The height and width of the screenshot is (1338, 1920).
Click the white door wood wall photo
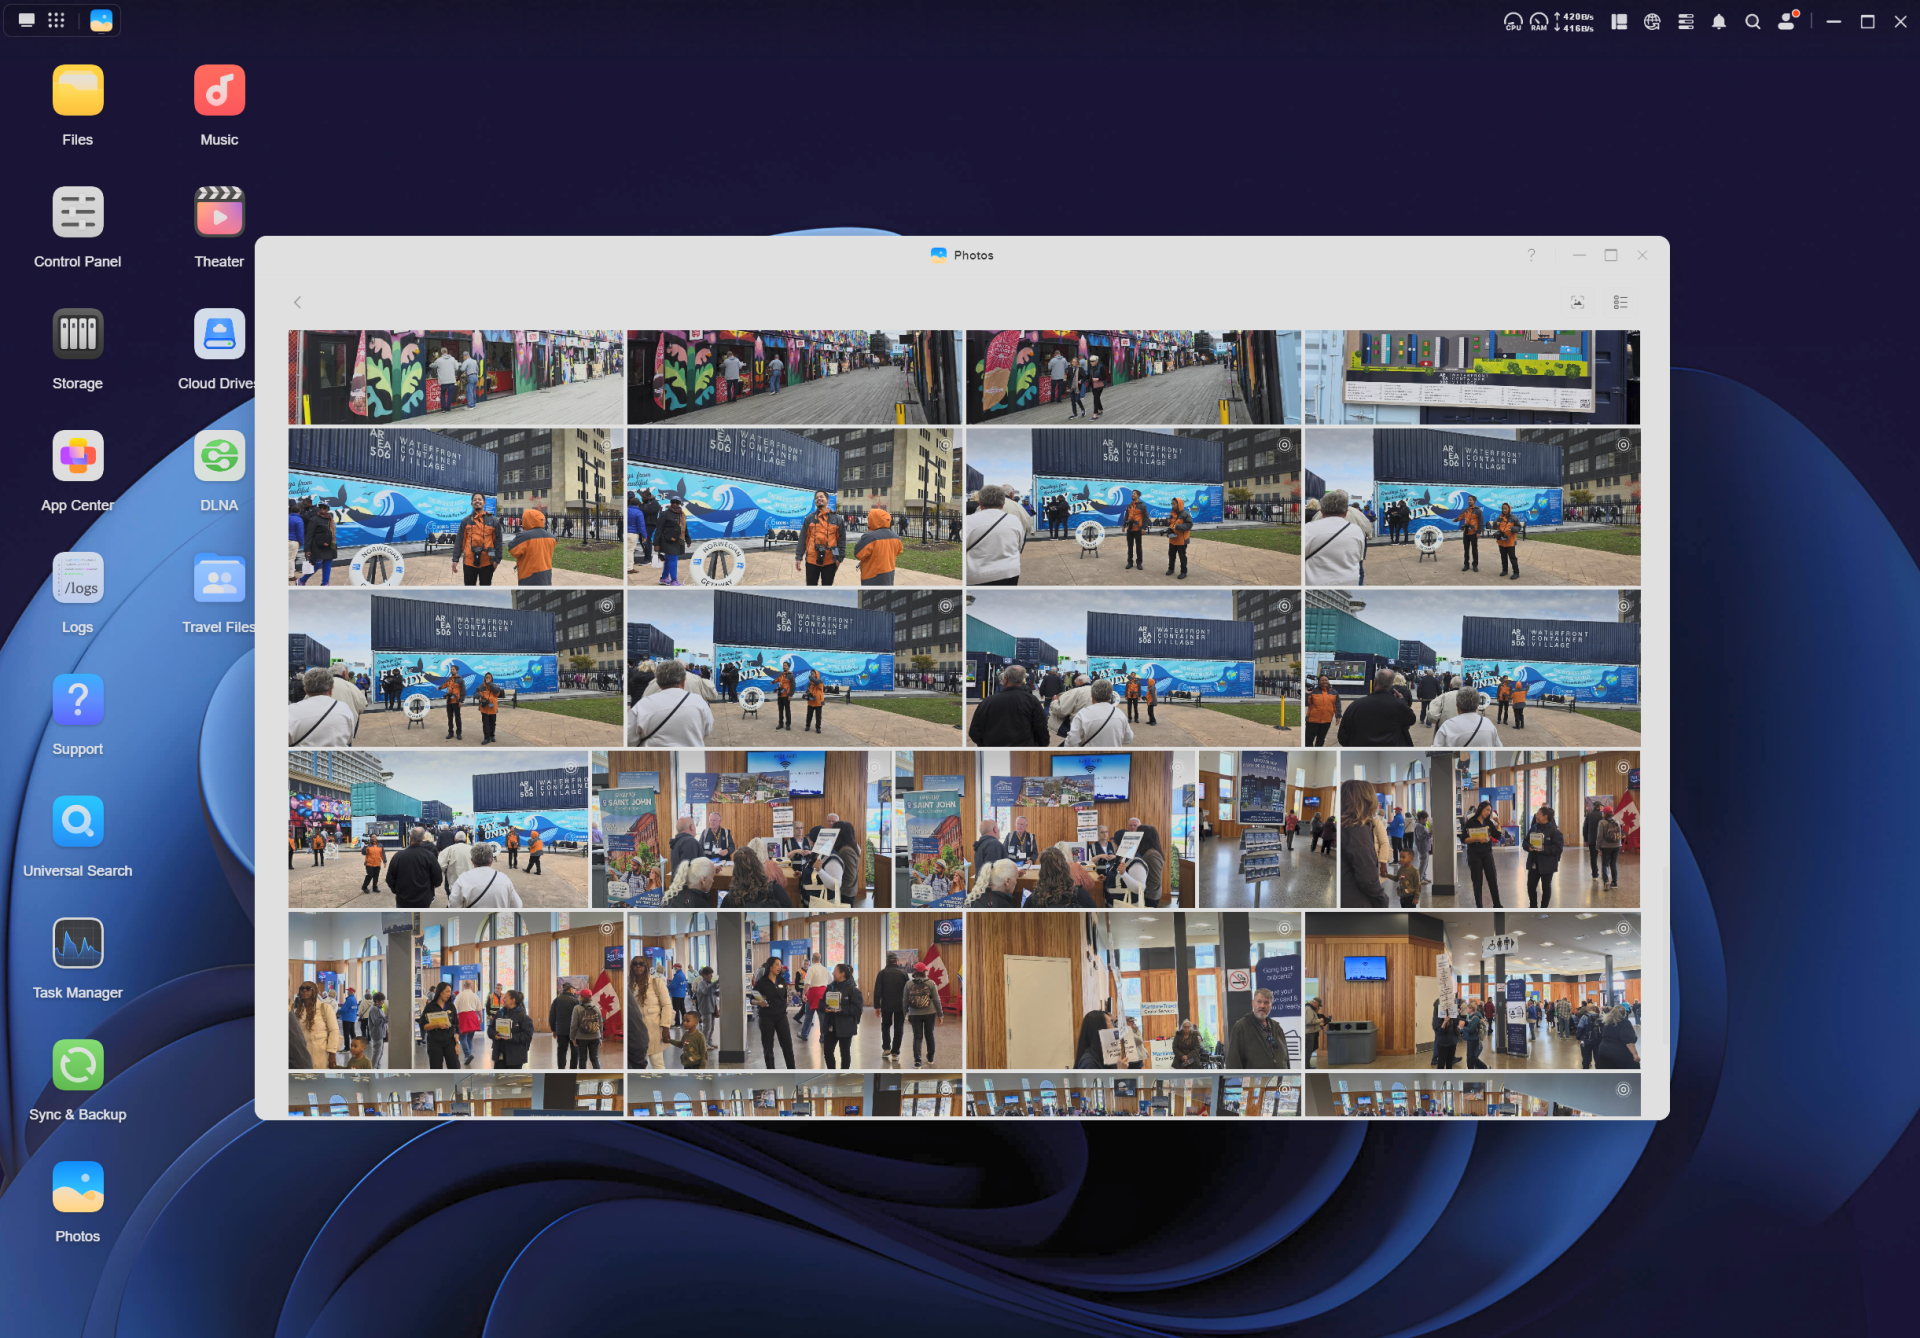(x=1133, y=990)
